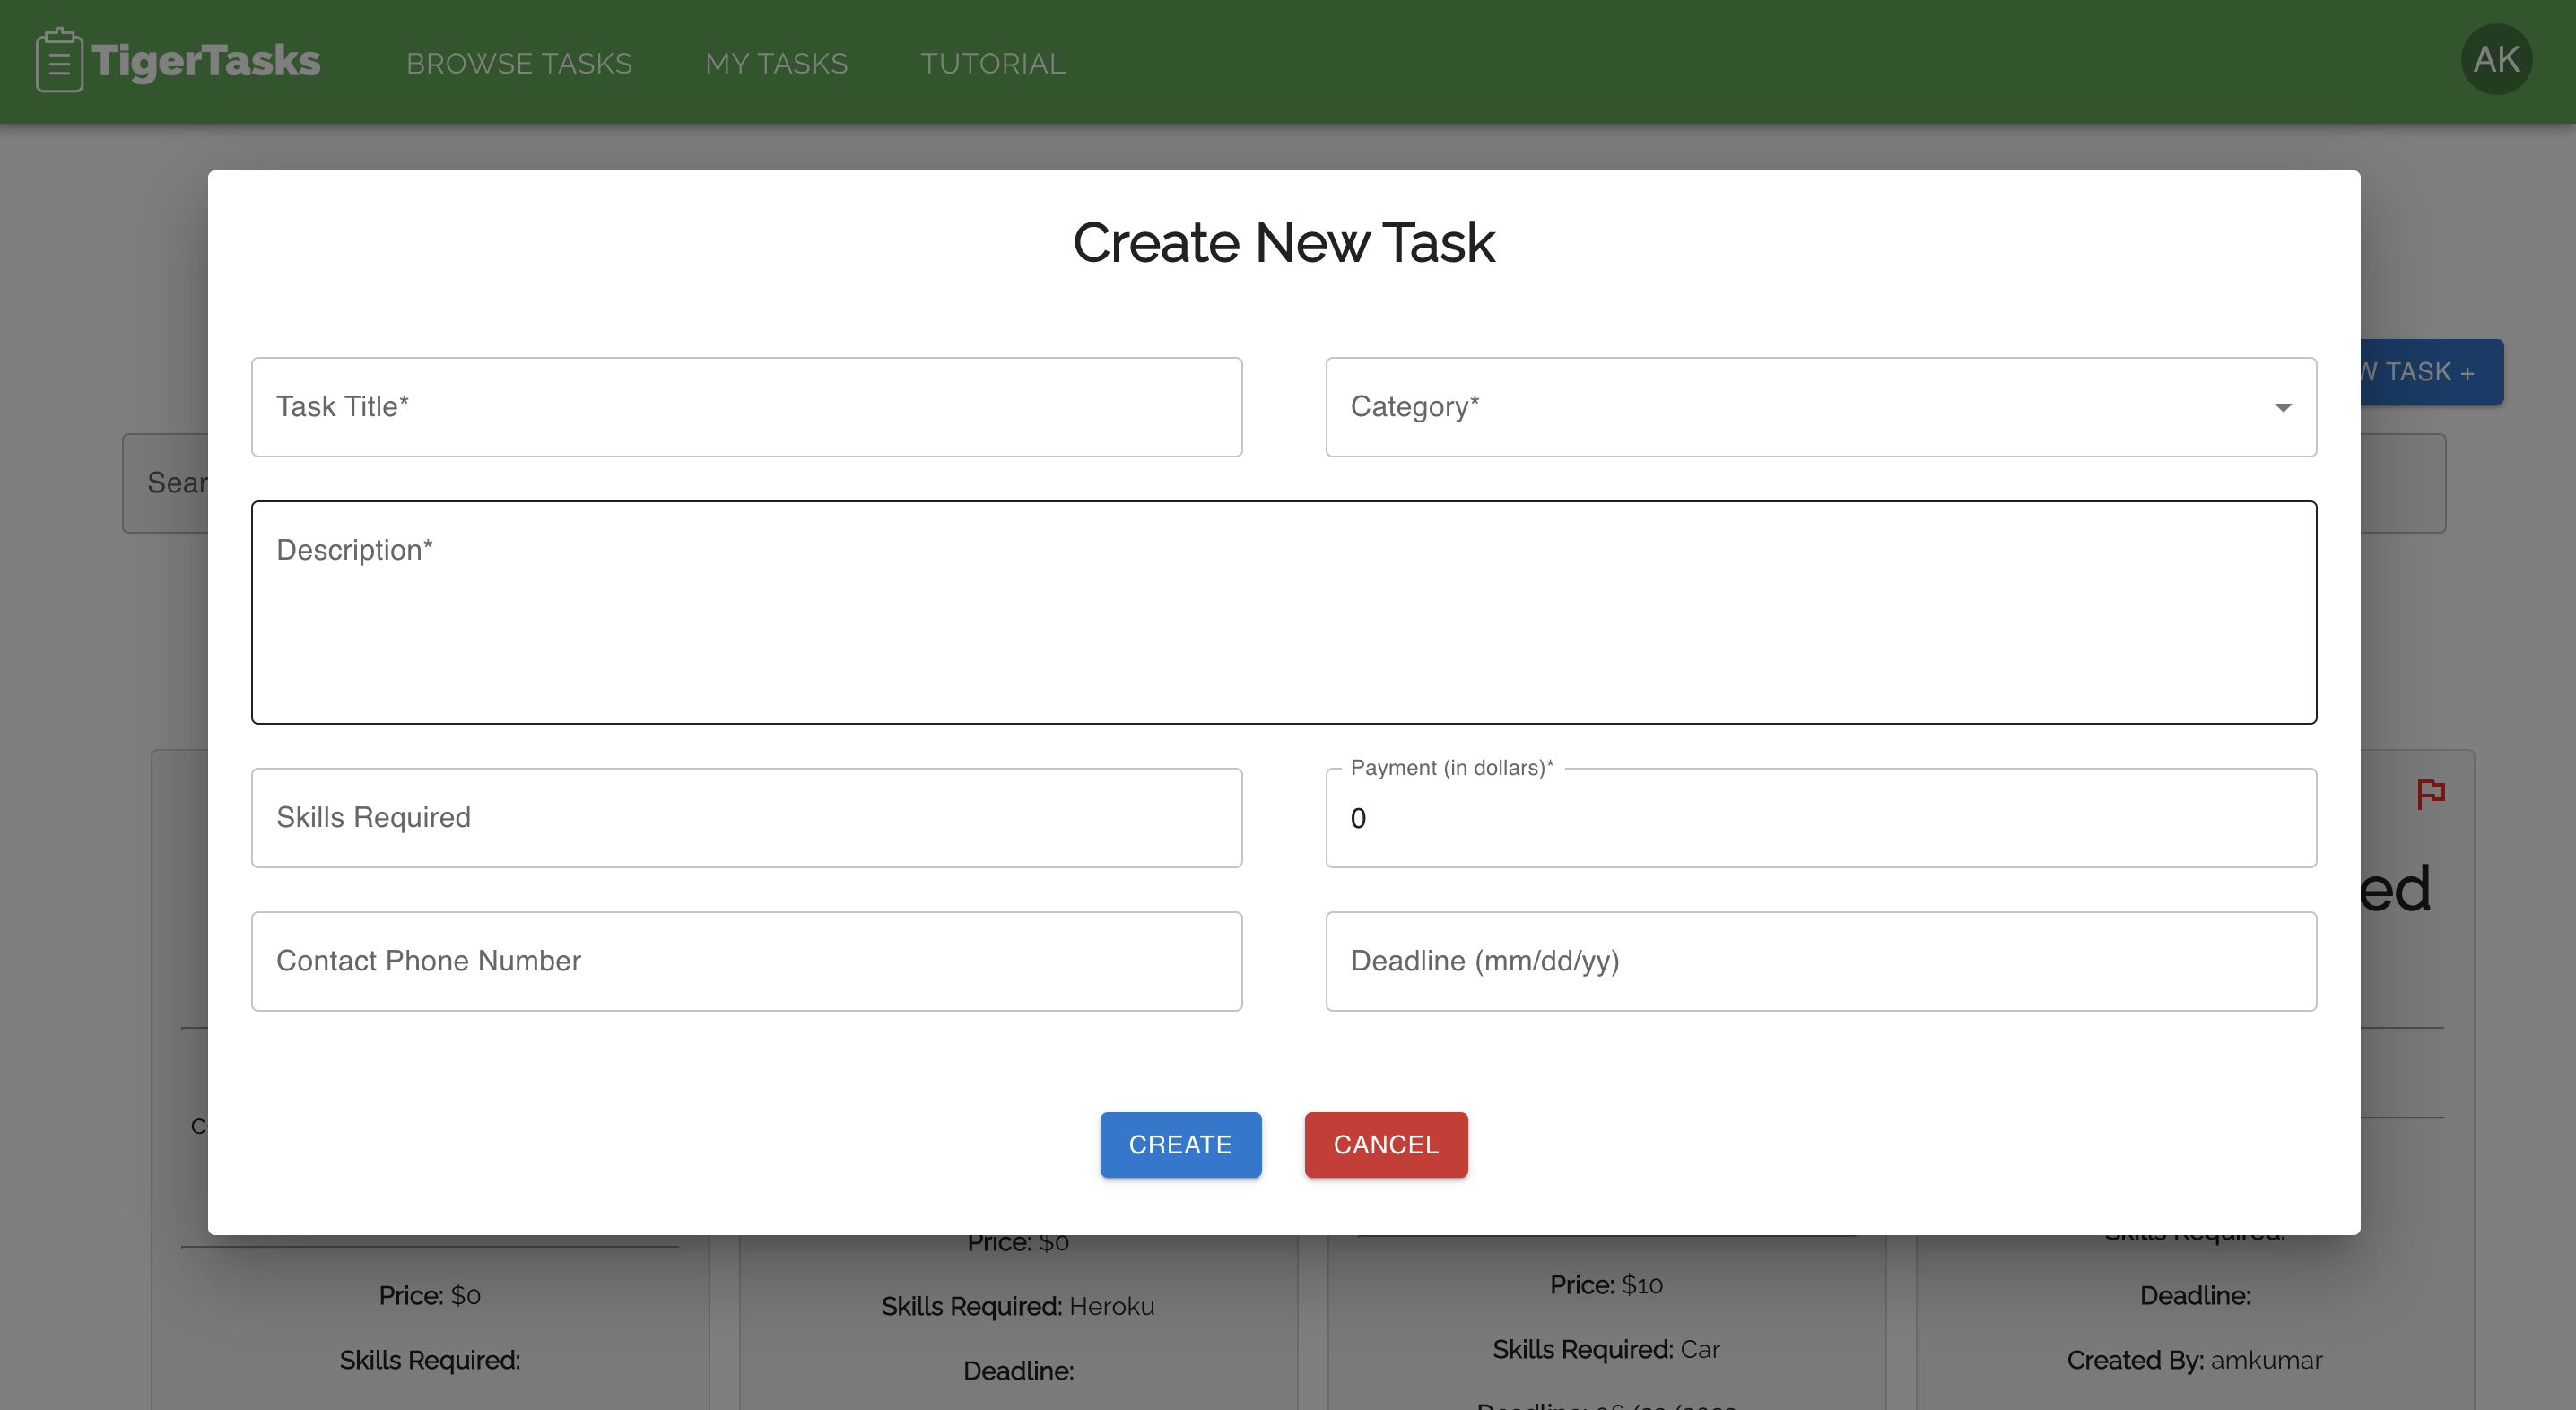Click into the Description text area
This screenshot has width=2576, height=1410.
(x=1283, y=612)
